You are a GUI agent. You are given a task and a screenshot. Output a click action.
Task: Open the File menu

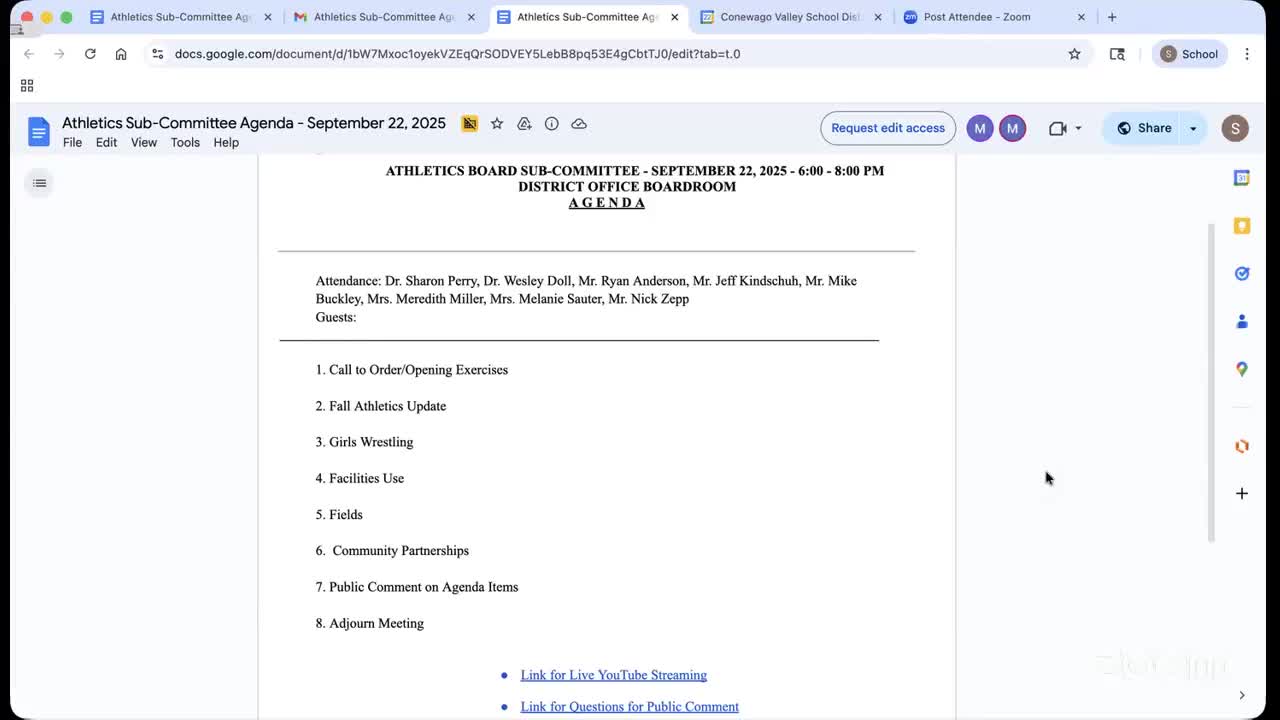click(72, 143)
